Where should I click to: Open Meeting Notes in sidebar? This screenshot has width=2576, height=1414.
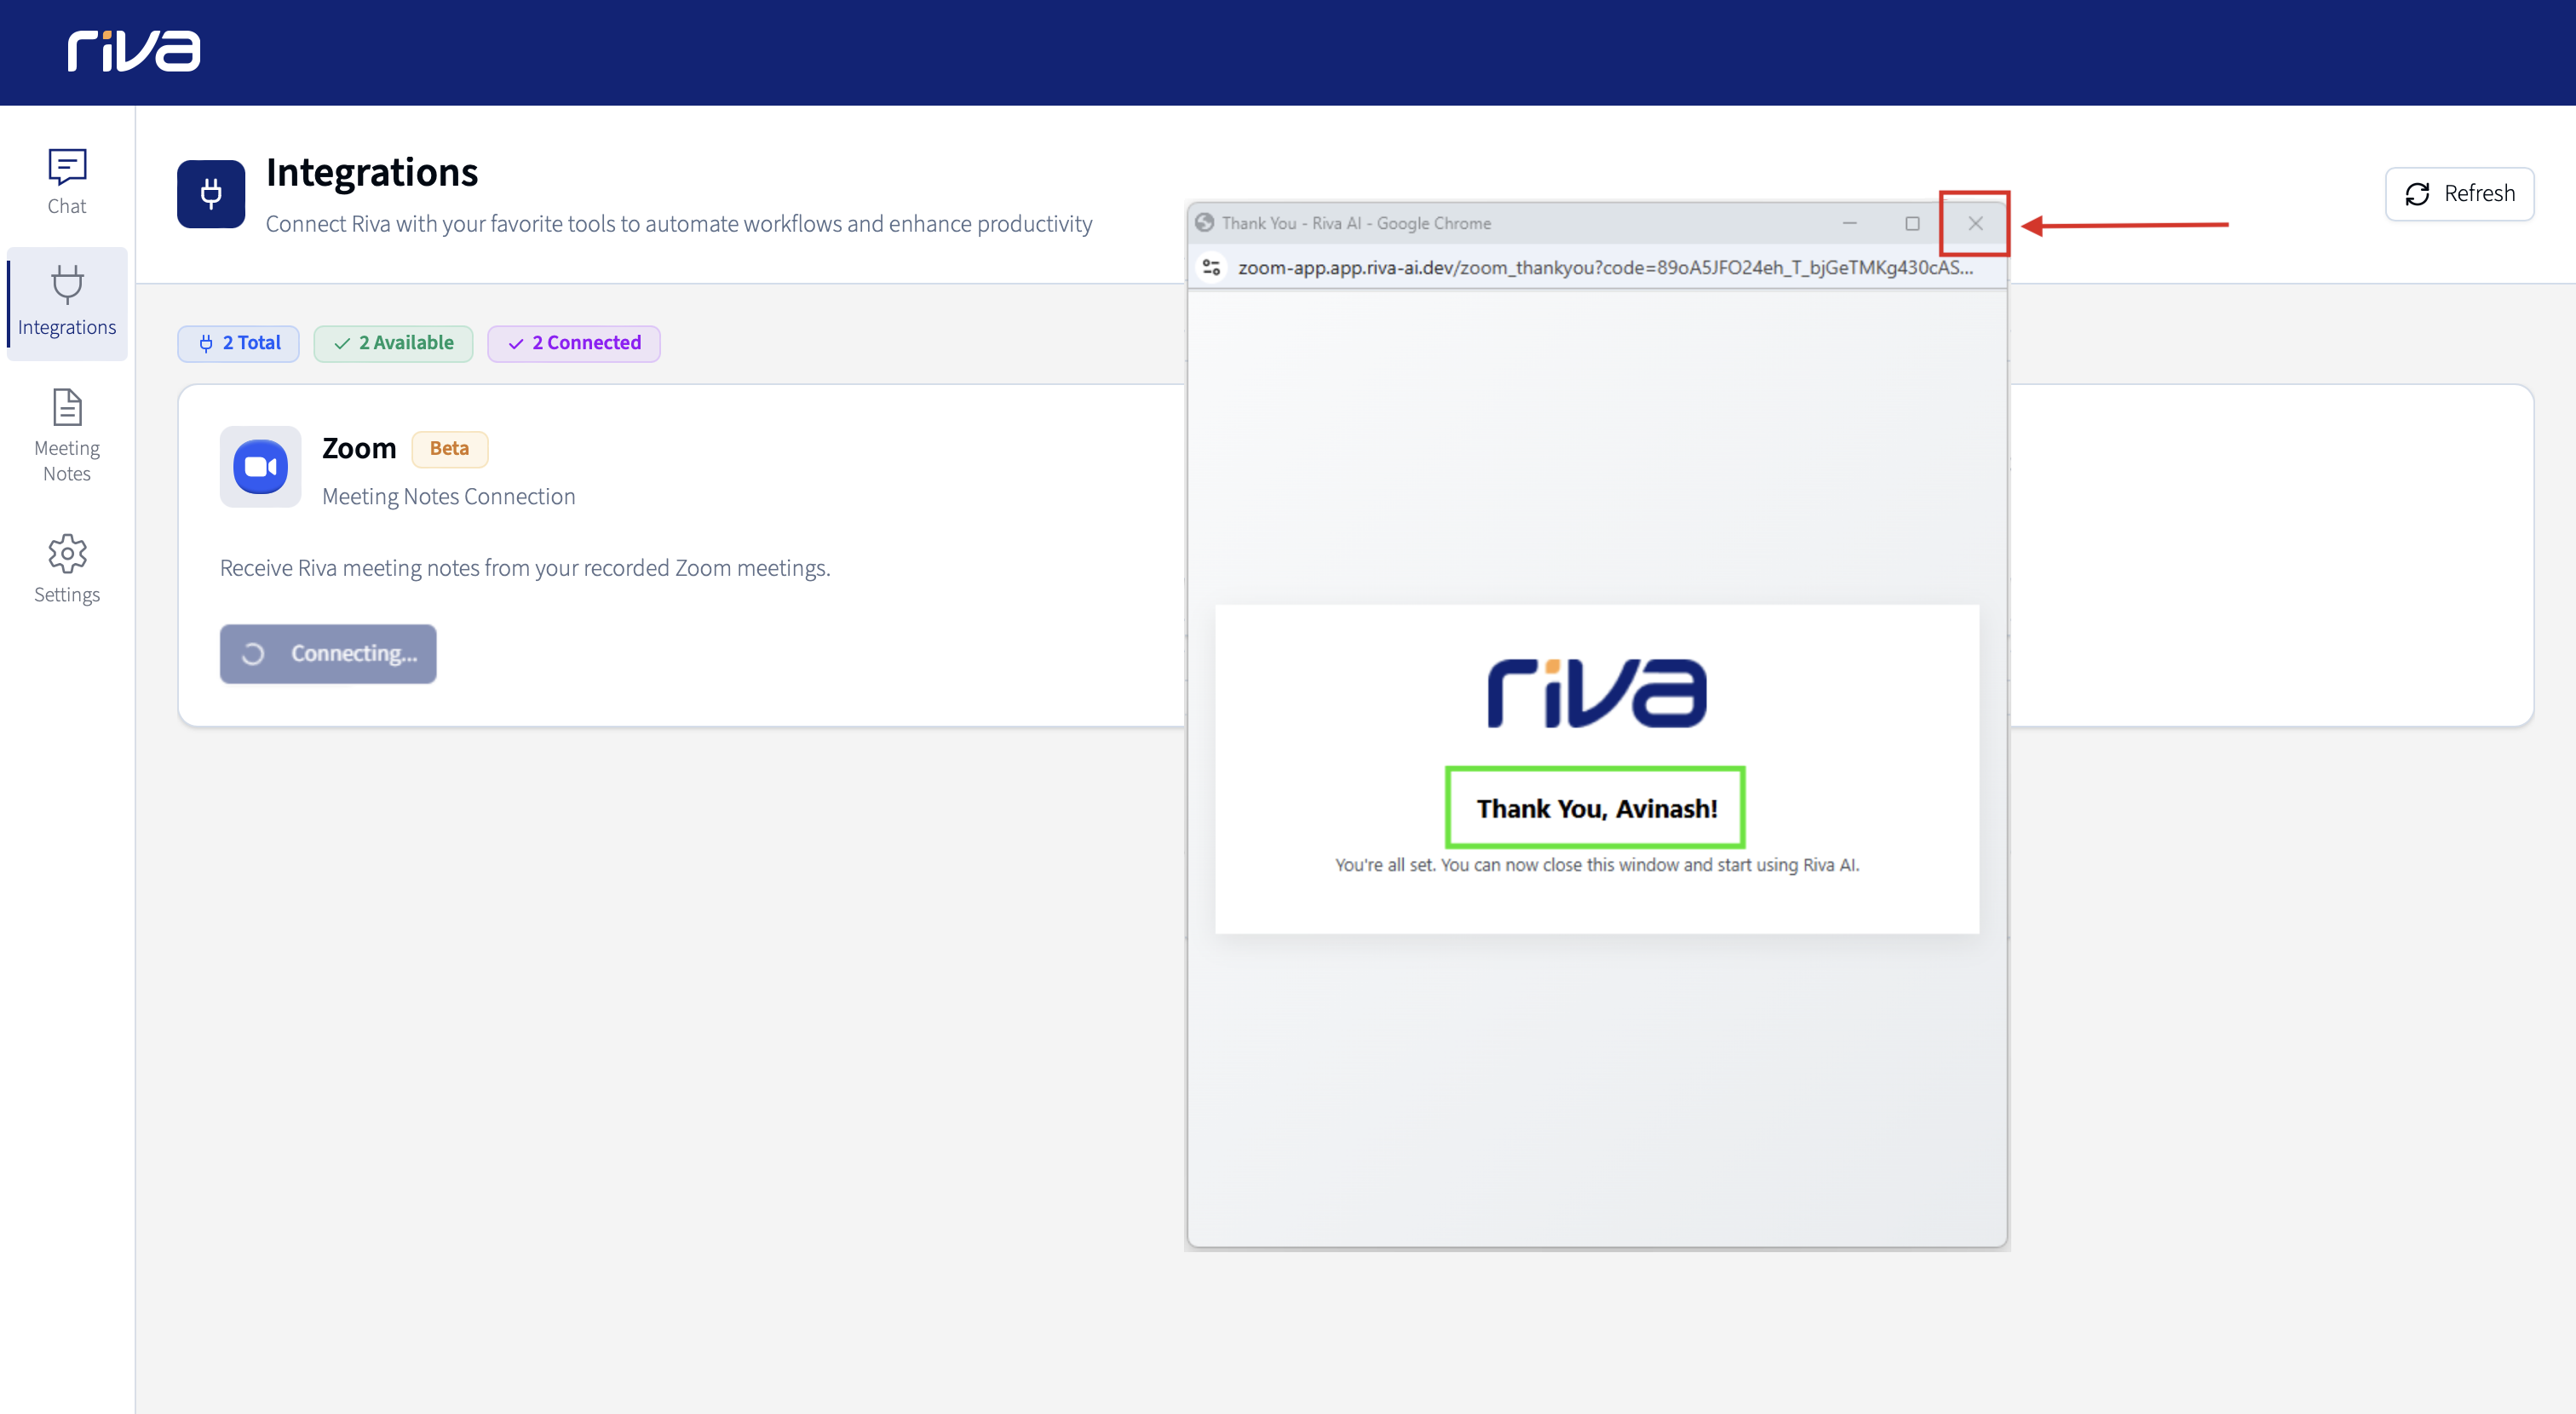point(67,436)
